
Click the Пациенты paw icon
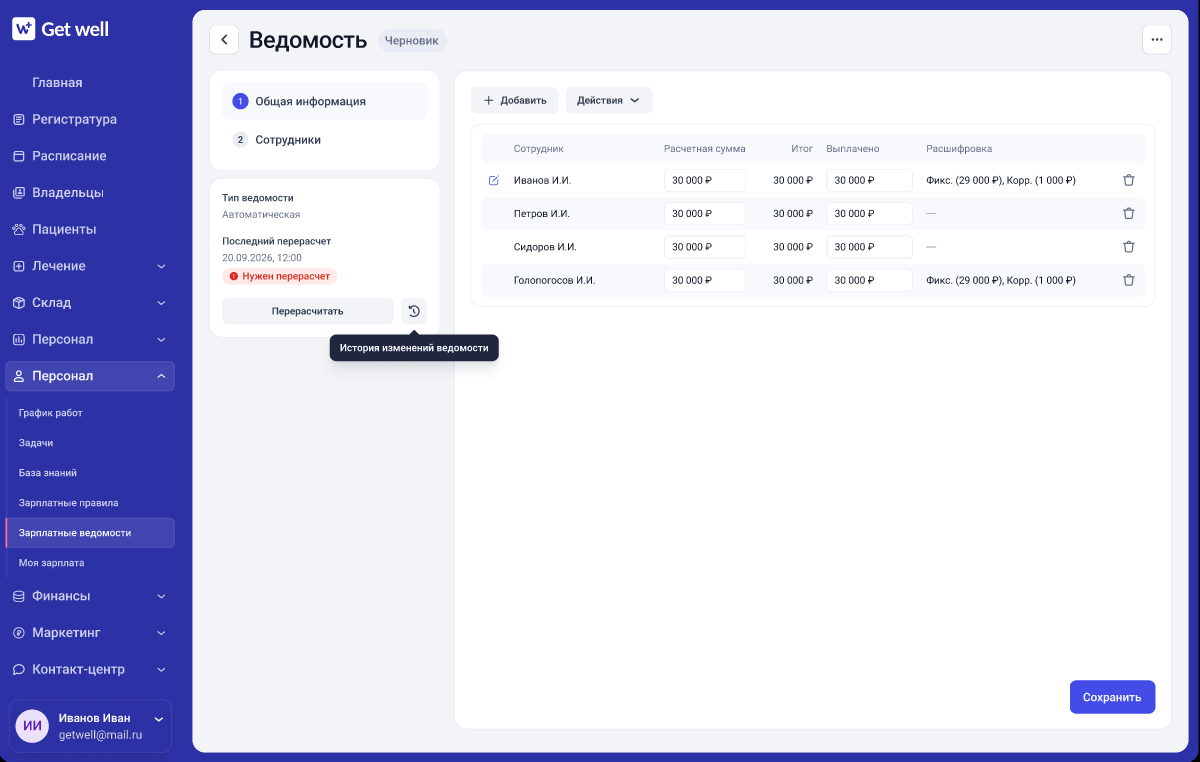click(19, 230)
